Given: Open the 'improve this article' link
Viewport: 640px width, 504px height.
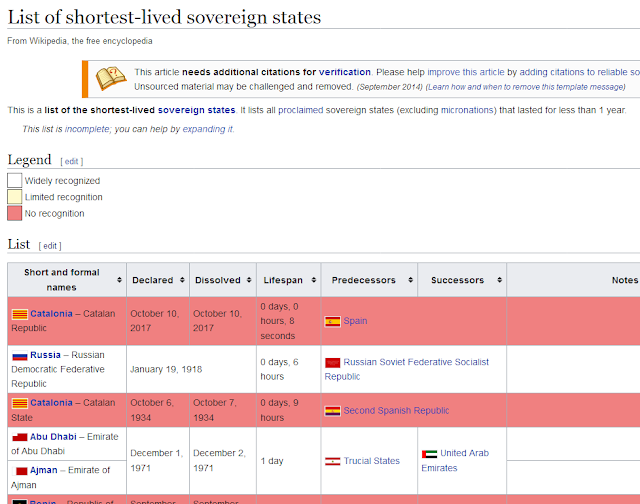Looking at the screenshot, I should coord(466,72).
